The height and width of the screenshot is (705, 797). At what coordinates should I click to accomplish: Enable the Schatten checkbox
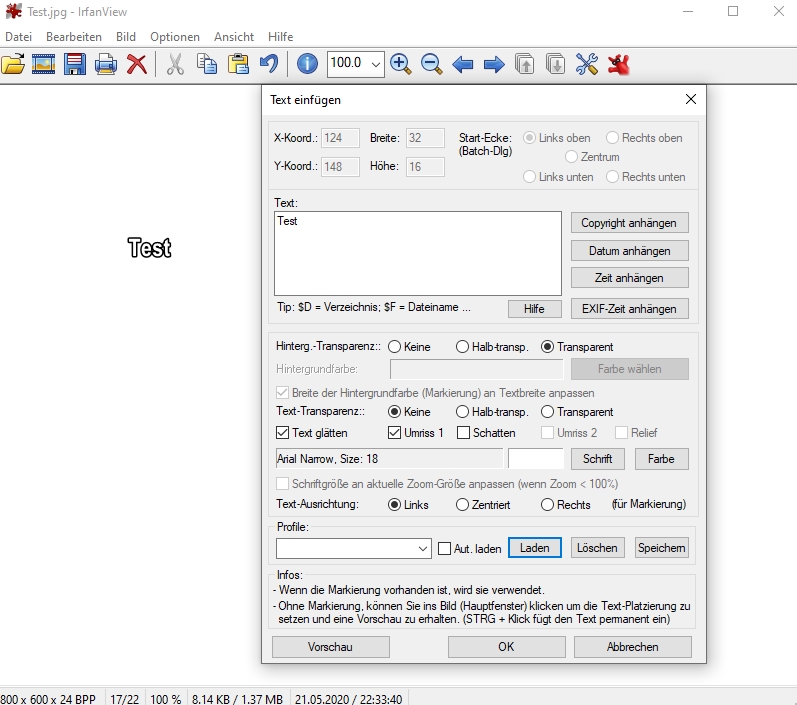click(464, 433)
